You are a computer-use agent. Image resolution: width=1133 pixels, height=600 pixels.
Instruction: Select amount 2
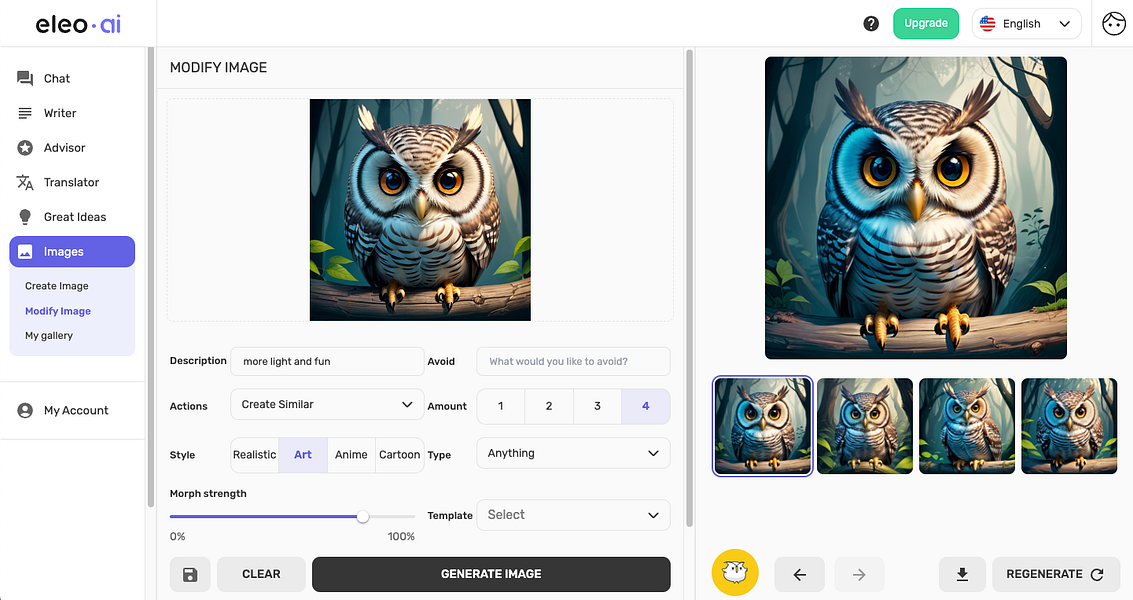[549, 406]
